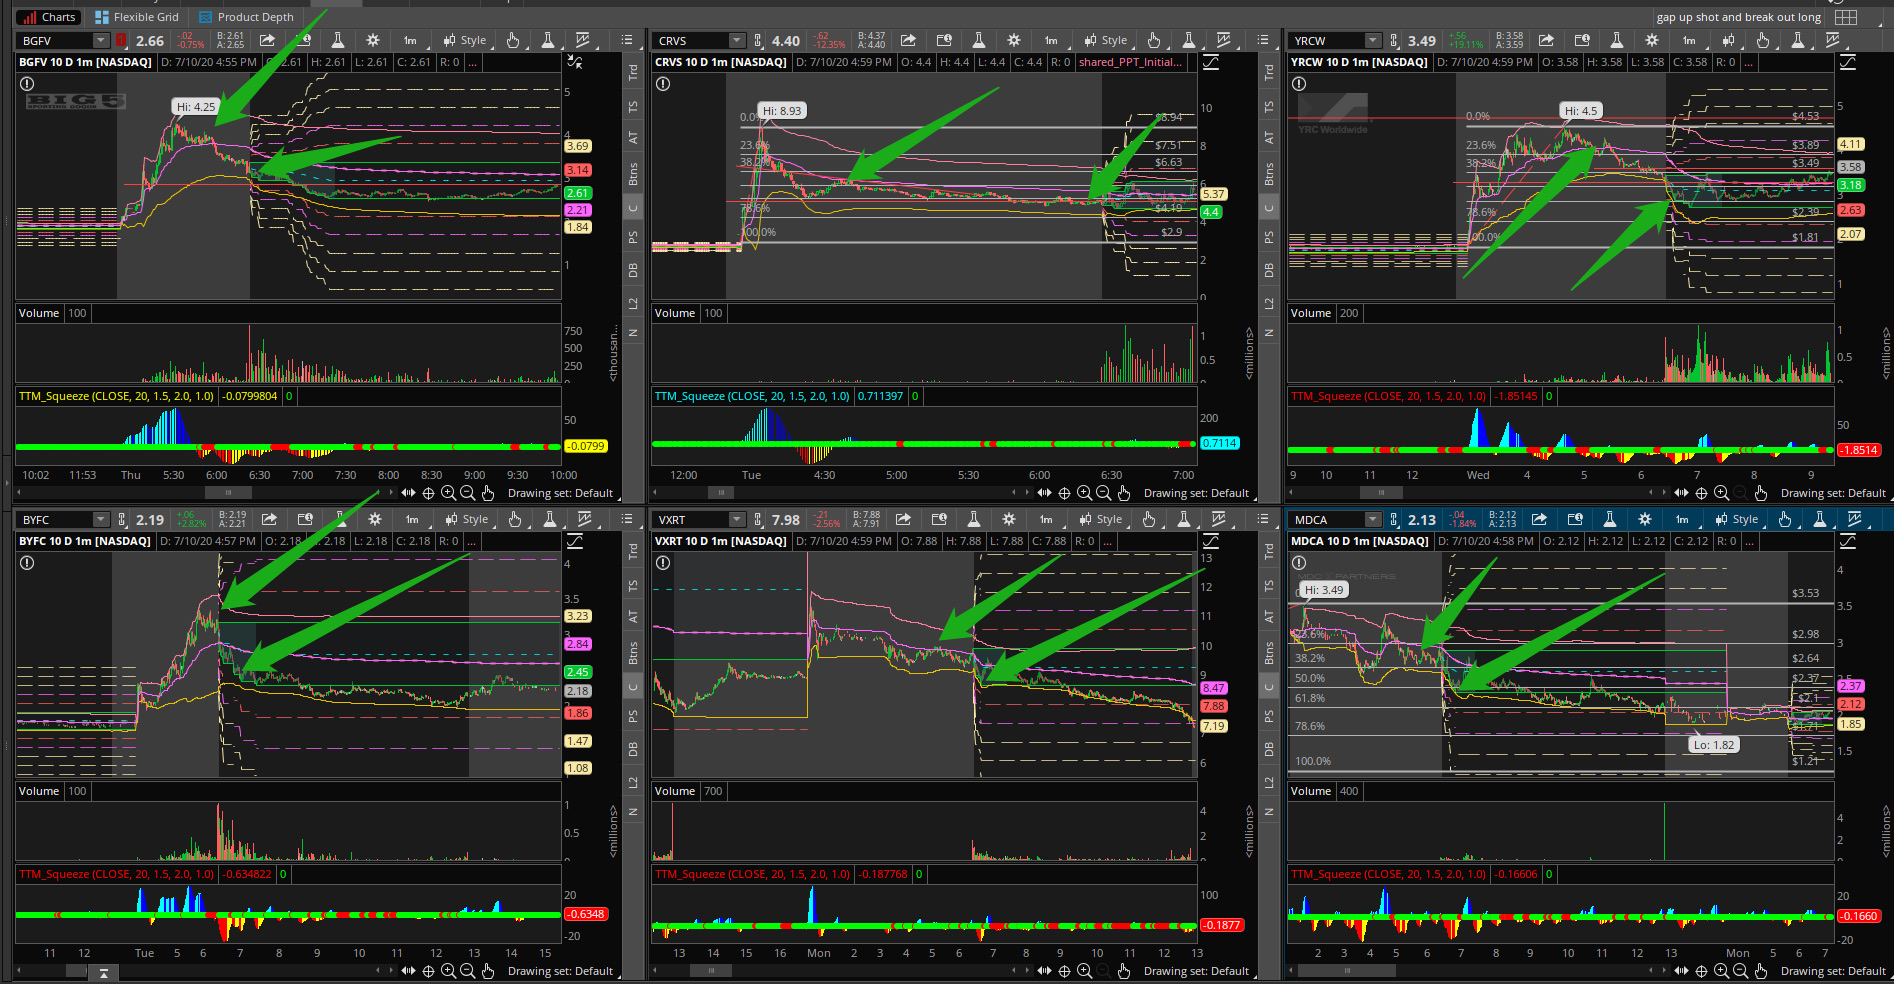Open chart settings gear in CRVS toolbar
Screen dimensions: 1894x984
tap(1014, 40)
